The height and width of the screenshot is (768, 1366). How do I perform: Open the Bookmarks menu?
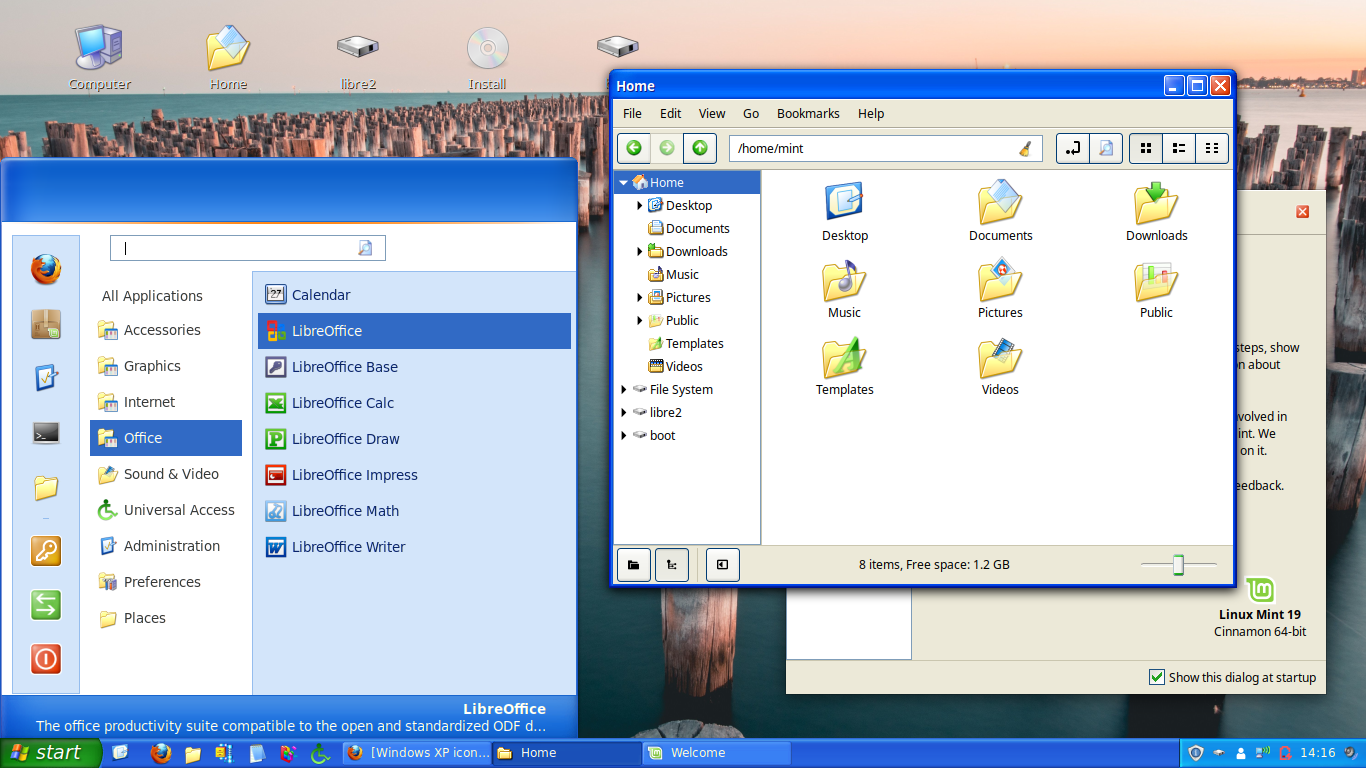[808, 113]
